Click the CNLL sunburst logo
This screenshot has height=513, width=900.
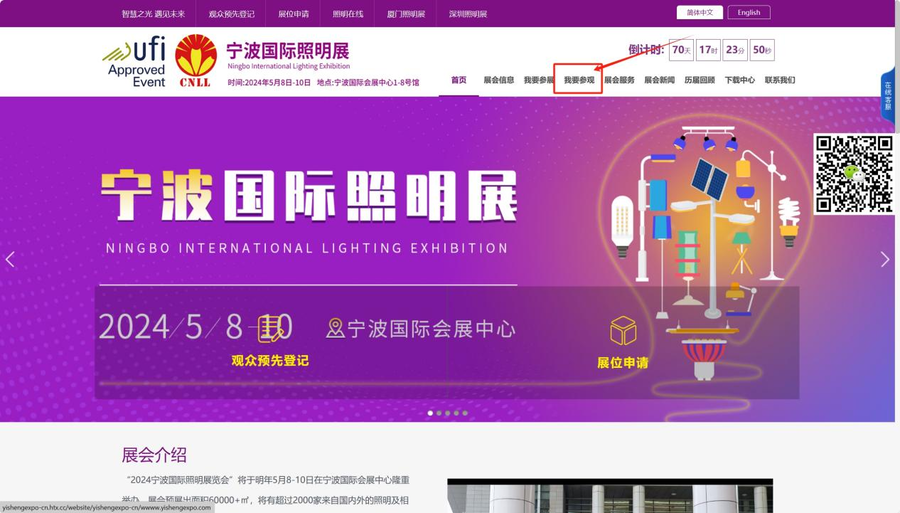click(196, 61)
